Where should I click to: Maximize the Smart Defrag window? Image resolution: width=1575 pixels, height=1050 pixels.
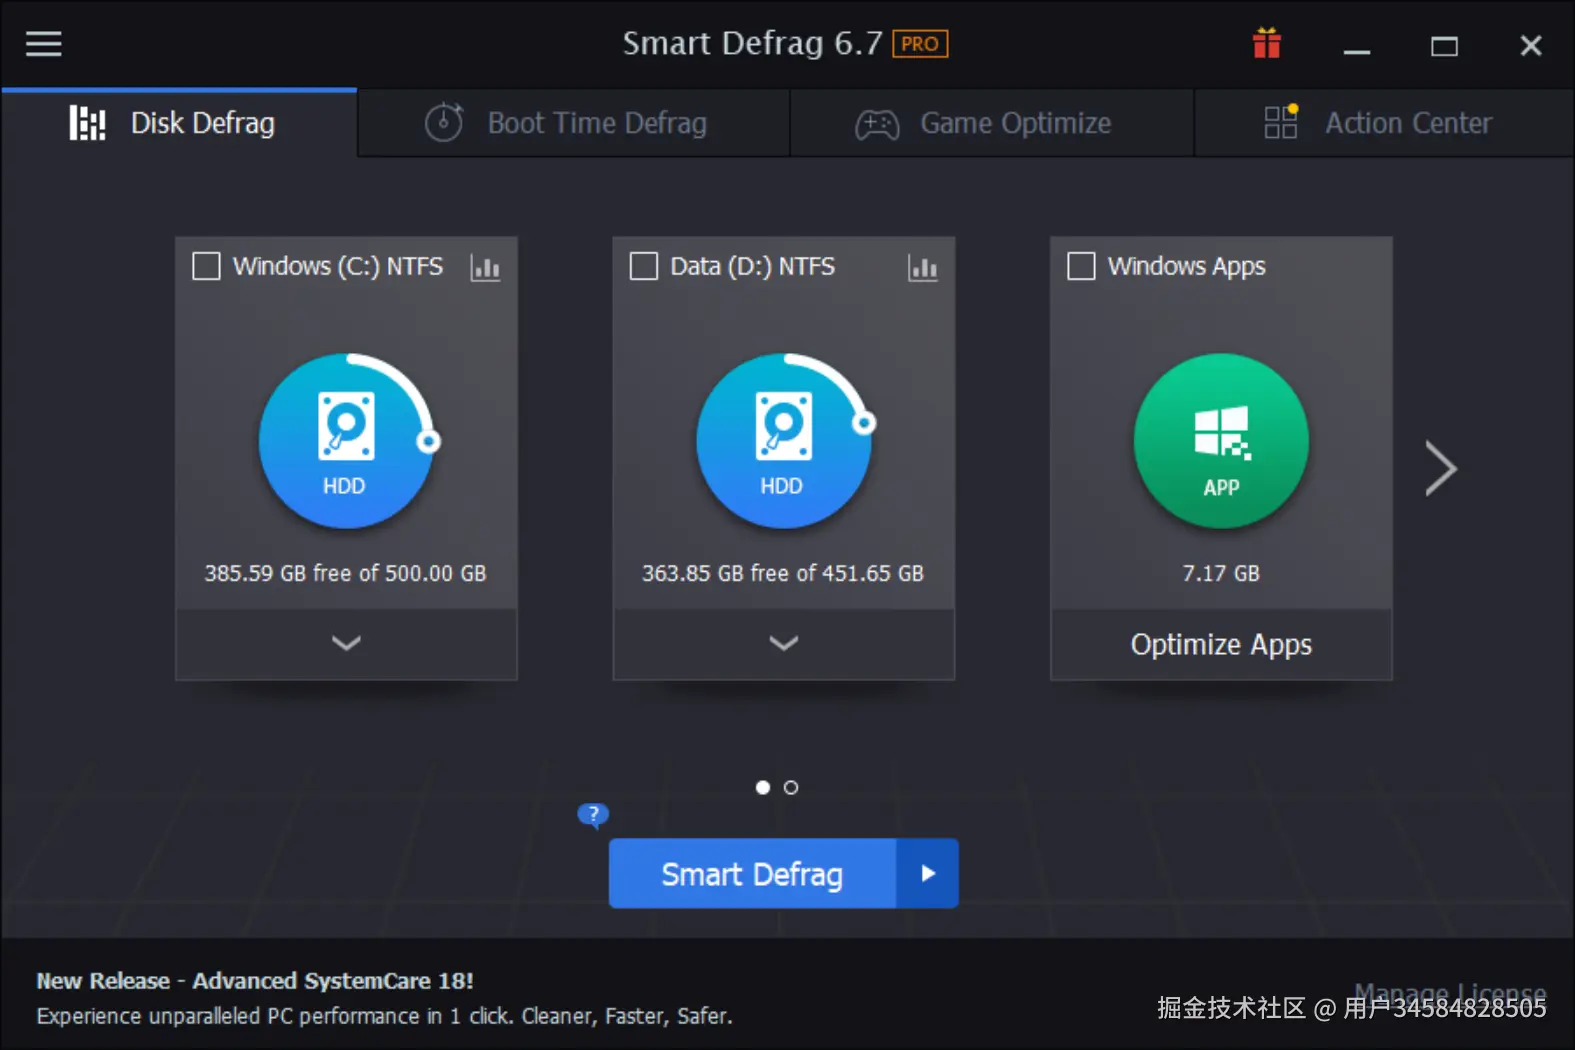1444,46
